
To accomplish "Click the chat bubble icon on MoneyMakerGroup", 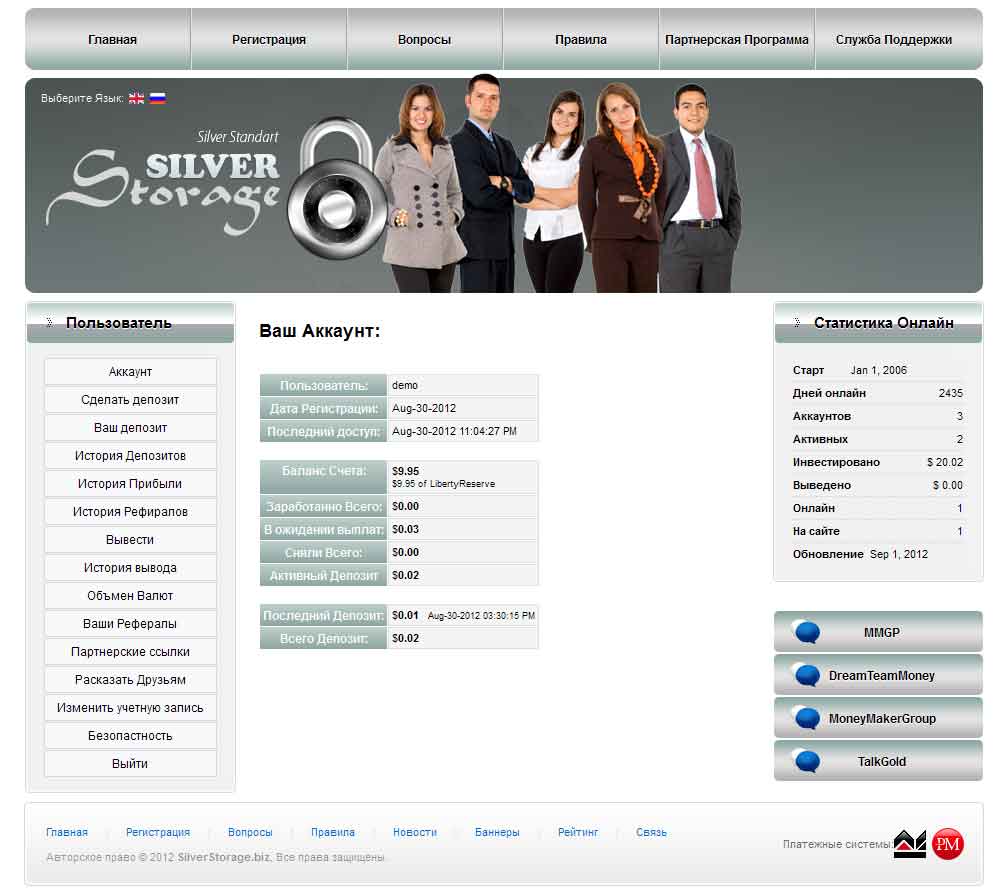I will tap(807, 718).
